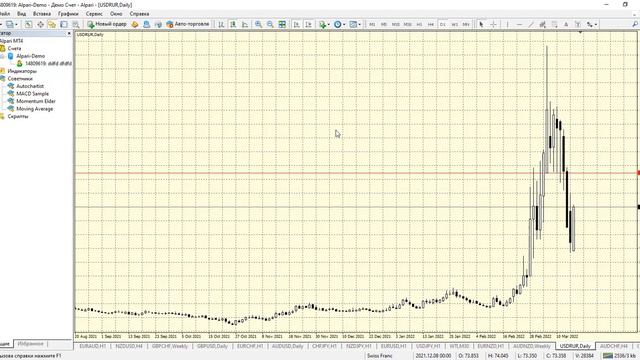Open the Navigator folder-star icon
The image size is (640, 360).
click(x=52, y=24)
